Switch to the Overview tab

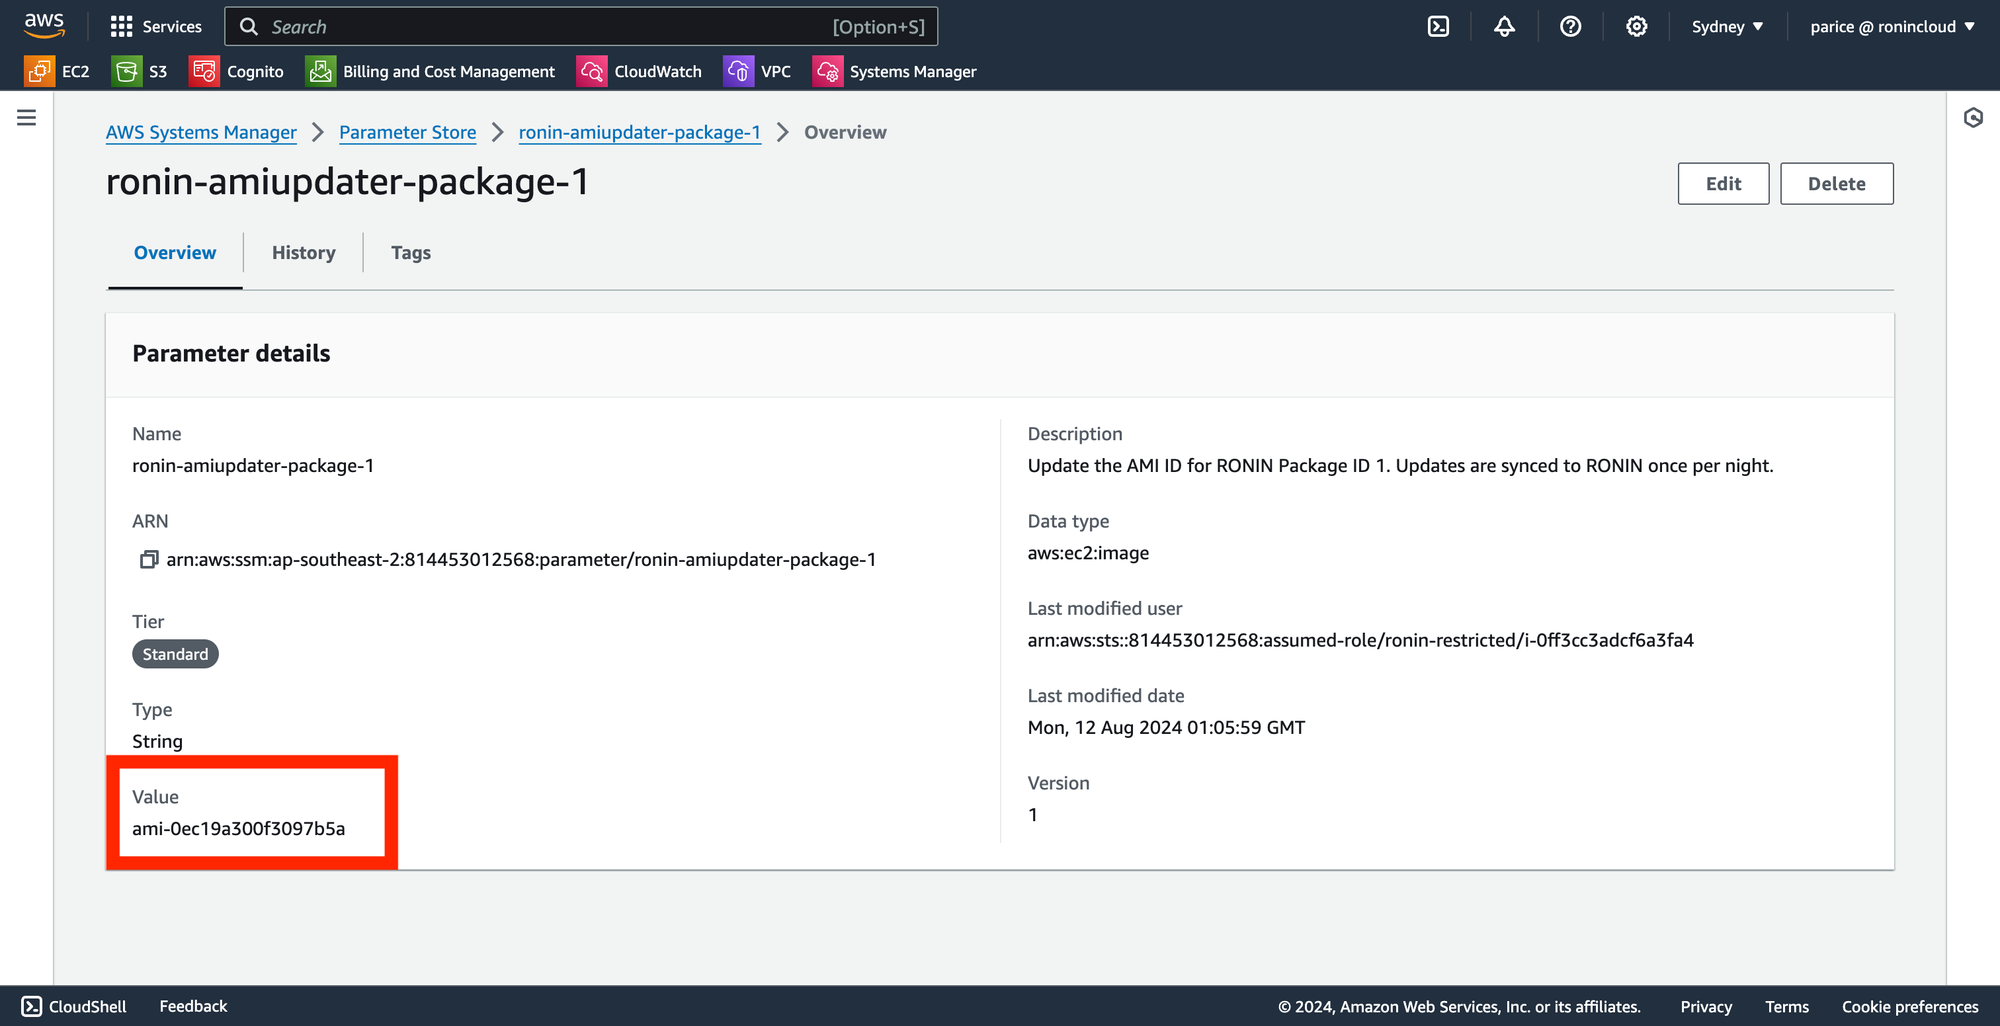pos(175,253)
